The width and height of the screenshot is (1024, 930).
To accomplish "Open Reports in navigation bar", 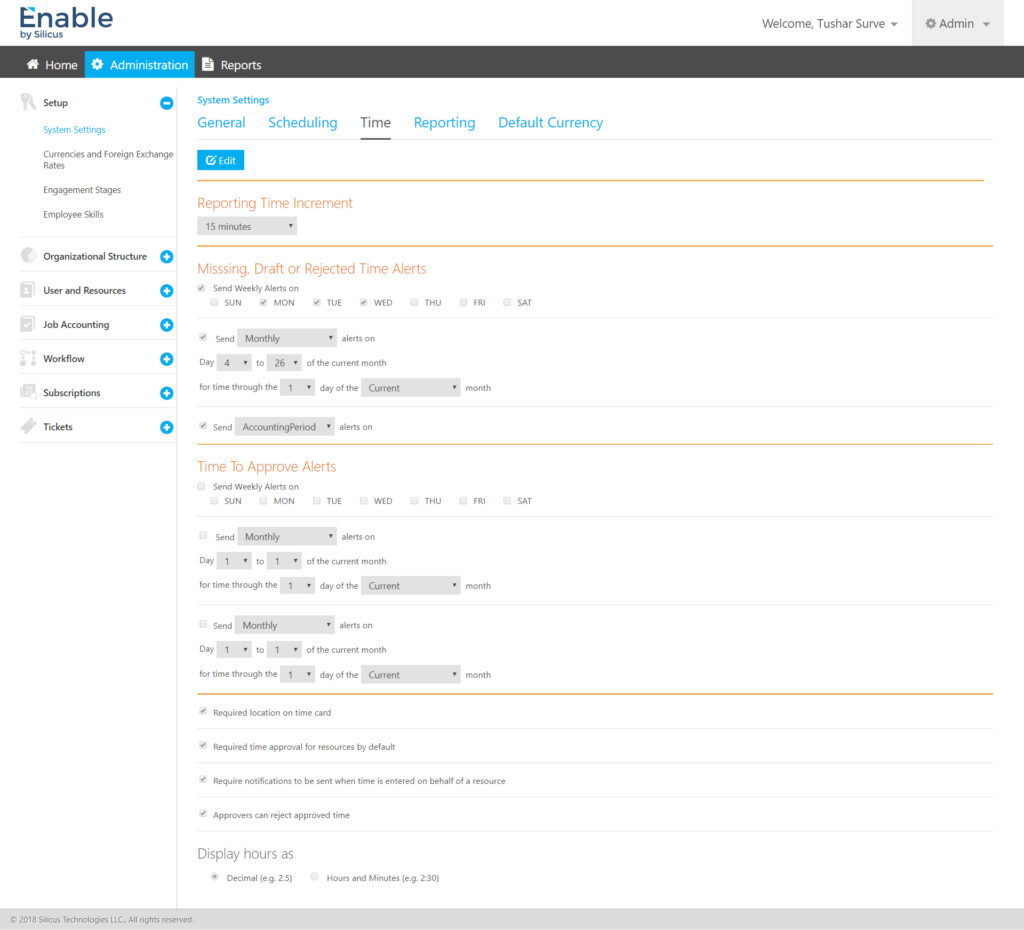I will click(x=231, y=65).
